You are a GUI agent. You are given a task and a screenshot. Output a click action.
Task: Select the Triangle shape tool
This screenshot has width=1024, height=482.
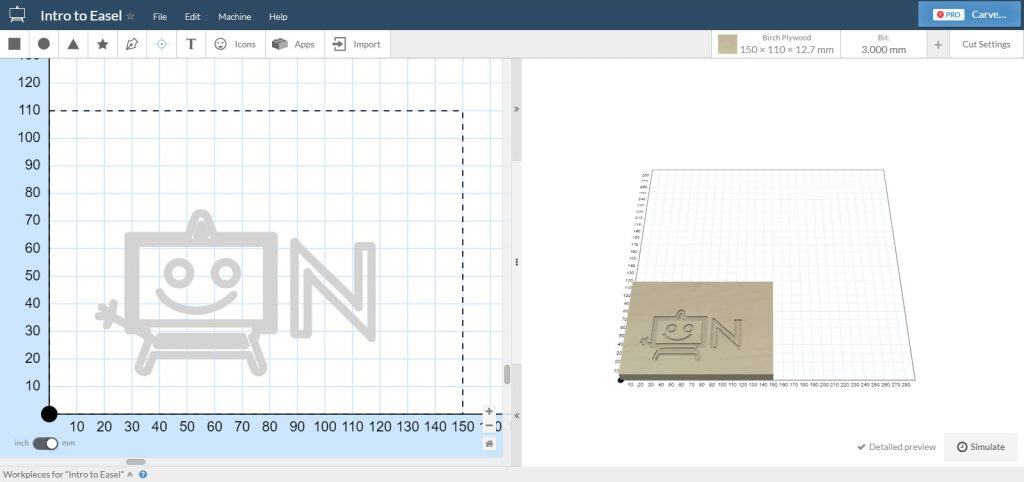click(x=73, y=44)
